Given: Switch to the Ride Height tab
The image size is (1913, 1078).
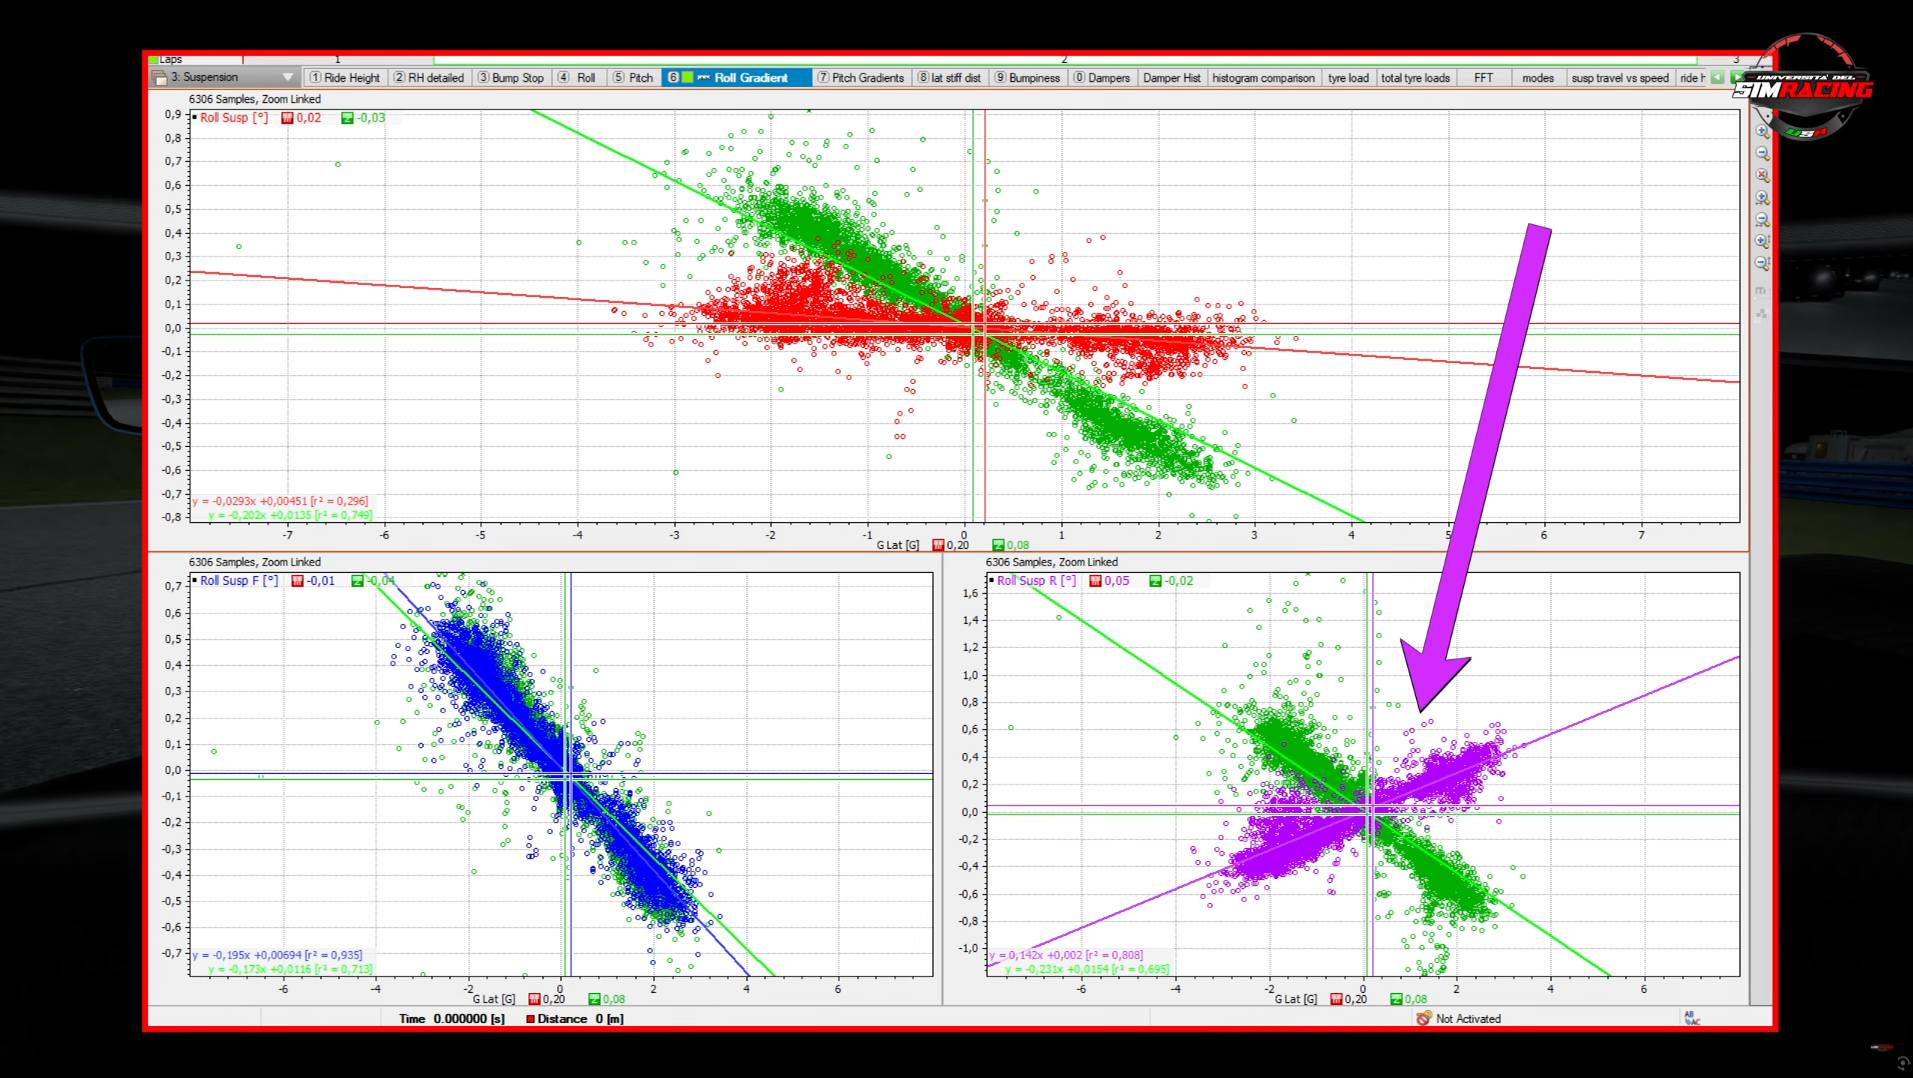Looking at the screenshot, I should point(344,77).
